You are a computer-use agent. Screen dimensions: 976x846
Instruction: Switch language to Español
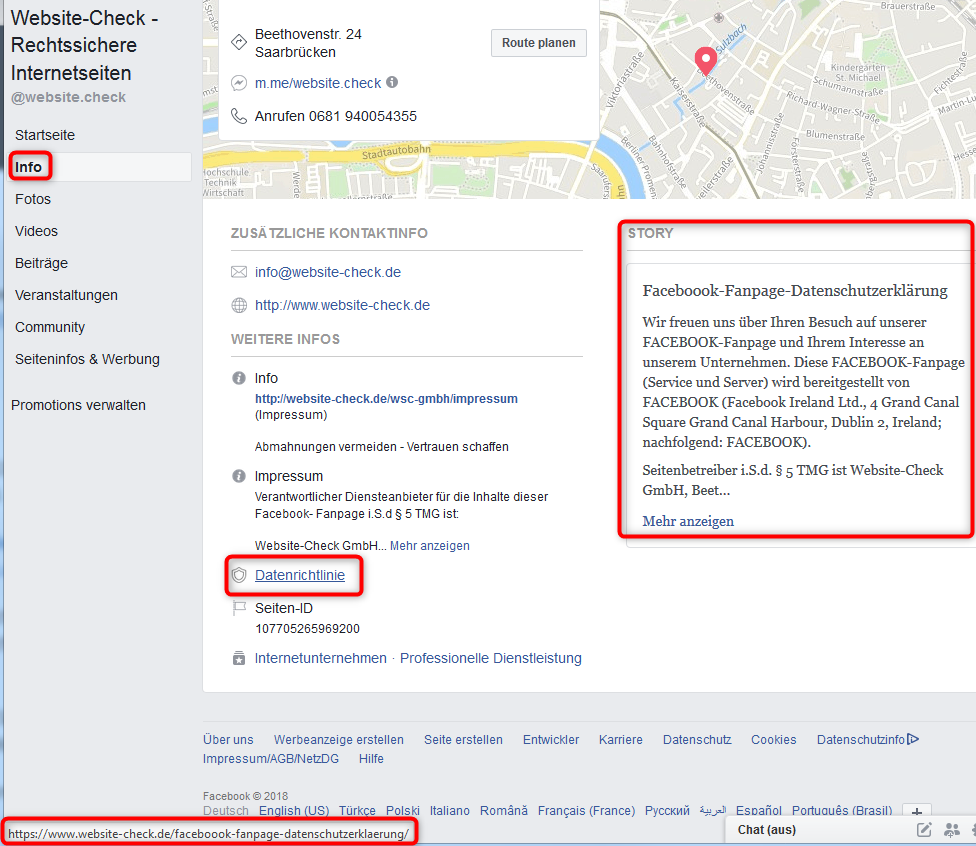pos(759,811)
